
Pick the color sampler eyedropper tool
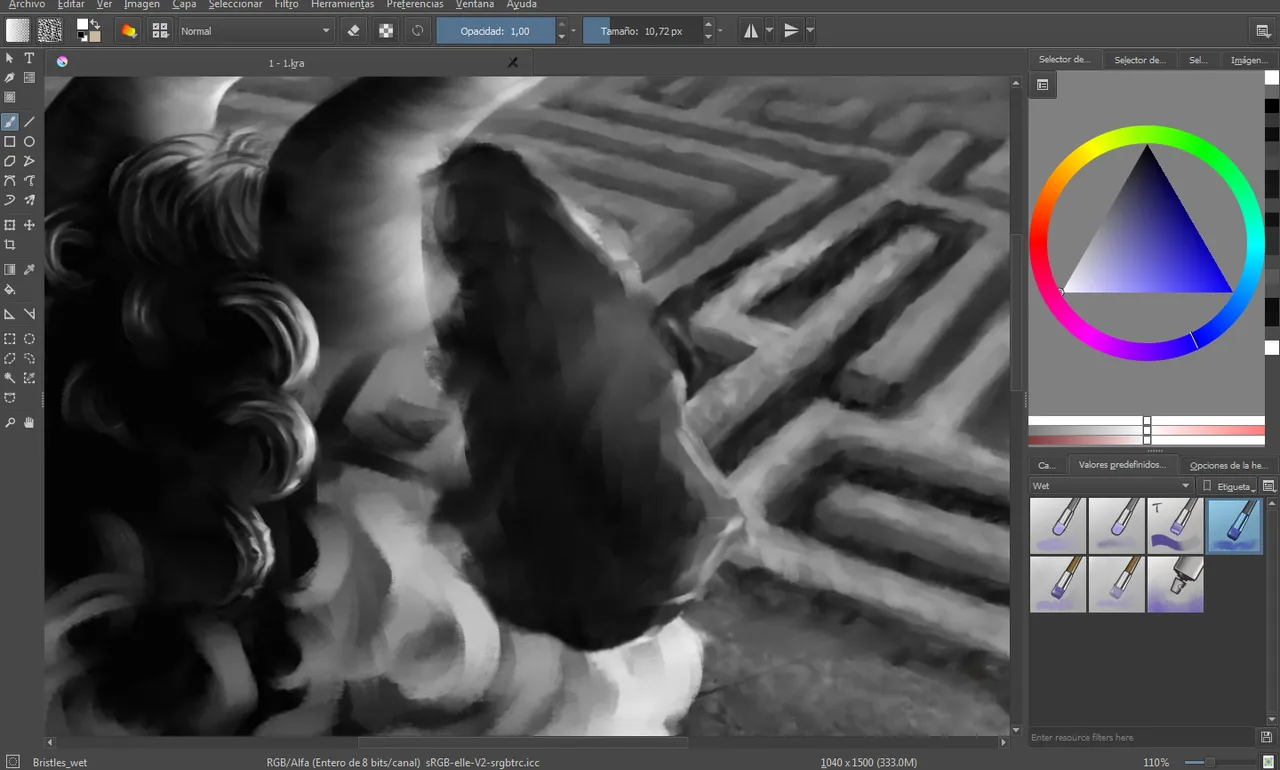pos(29,270)
